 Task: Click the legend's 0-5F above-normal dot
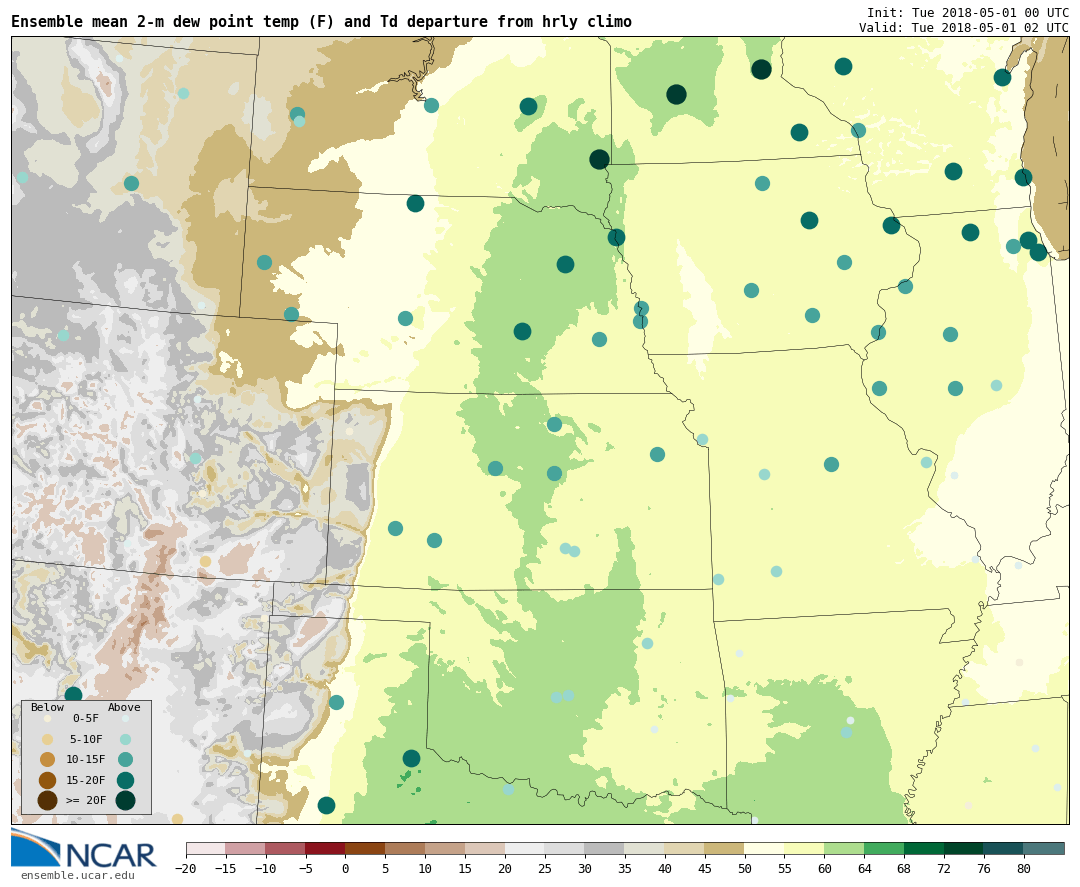tap(125, 718)
